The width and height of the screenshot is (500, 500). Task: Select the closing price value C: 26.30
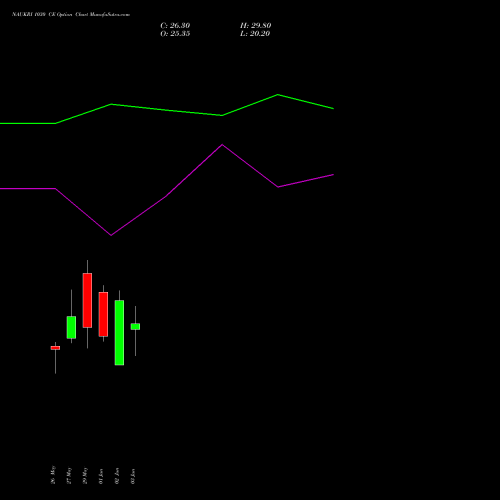point(175,26)
